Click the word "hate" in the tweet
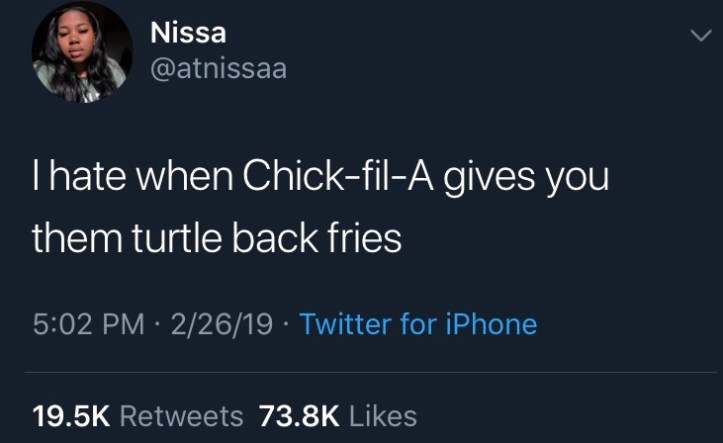Viewport: 723px width, 443px height. (84, 180)
